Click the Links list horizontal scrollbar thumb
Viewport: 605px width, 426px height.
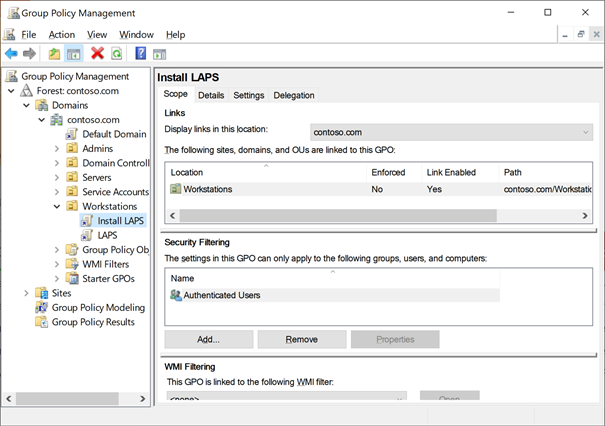tap(338, 216)
